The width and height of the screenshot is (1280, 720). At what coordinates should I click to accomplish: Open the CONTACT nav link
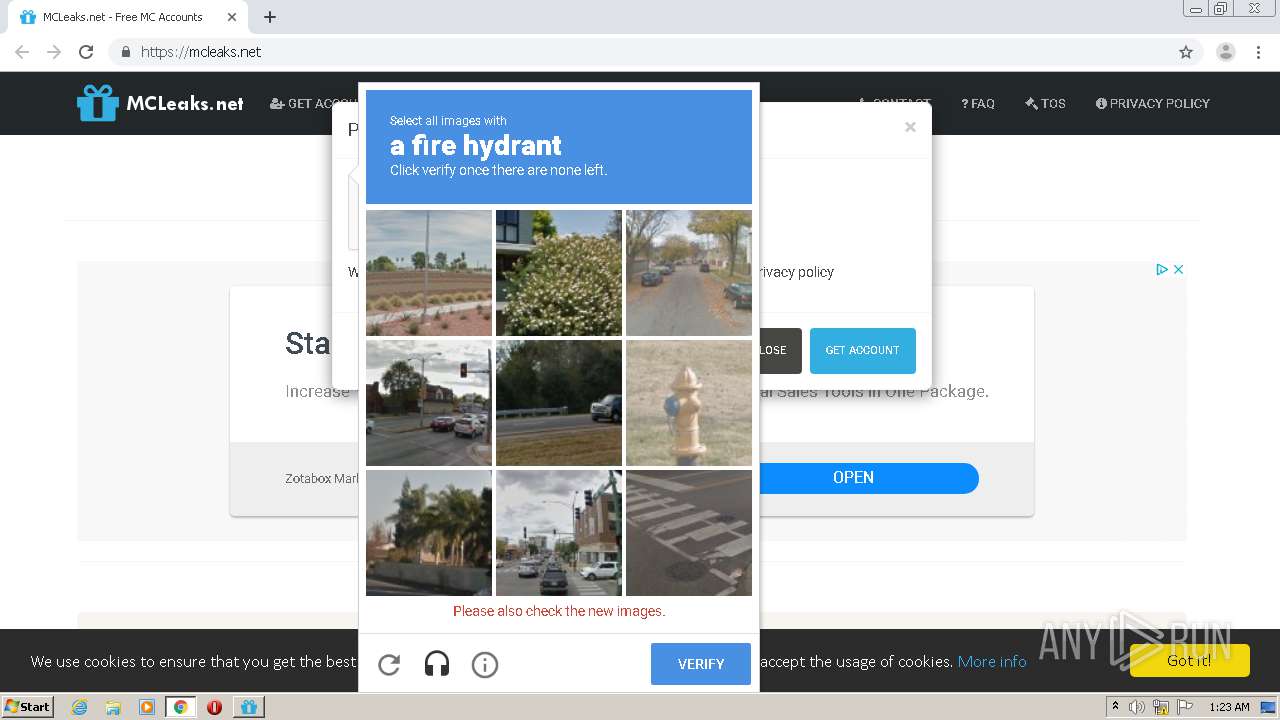pyautogui.click(x=894, y=103)
